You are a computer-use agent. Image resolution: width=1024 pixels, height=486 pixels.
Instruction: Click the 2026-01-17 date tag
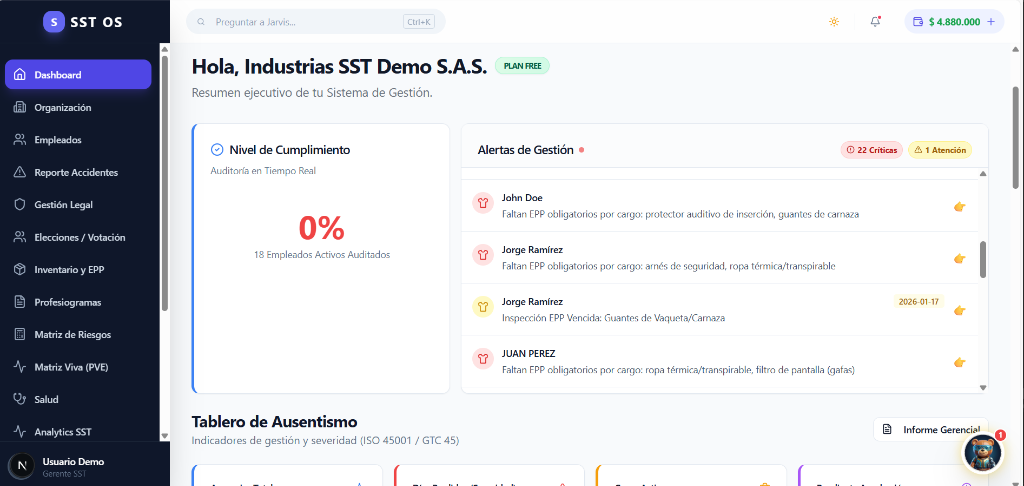coord(918,302)
